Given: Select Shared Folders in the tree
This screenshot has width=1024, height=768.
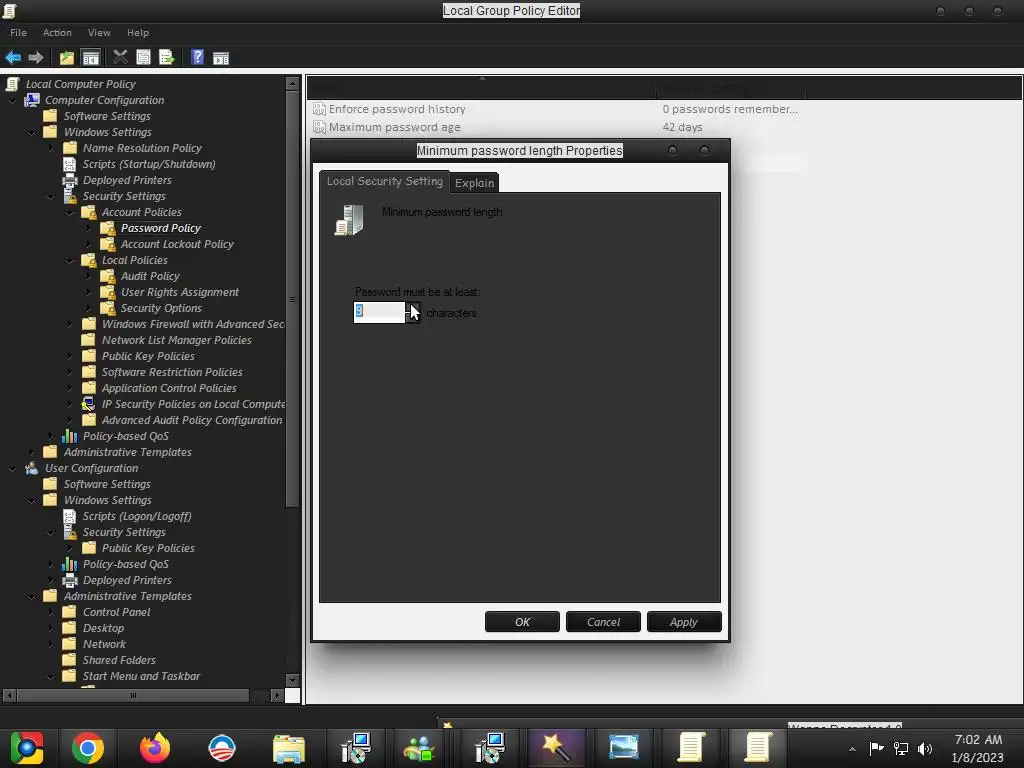Looking at the screenshot, I should 119,660.
